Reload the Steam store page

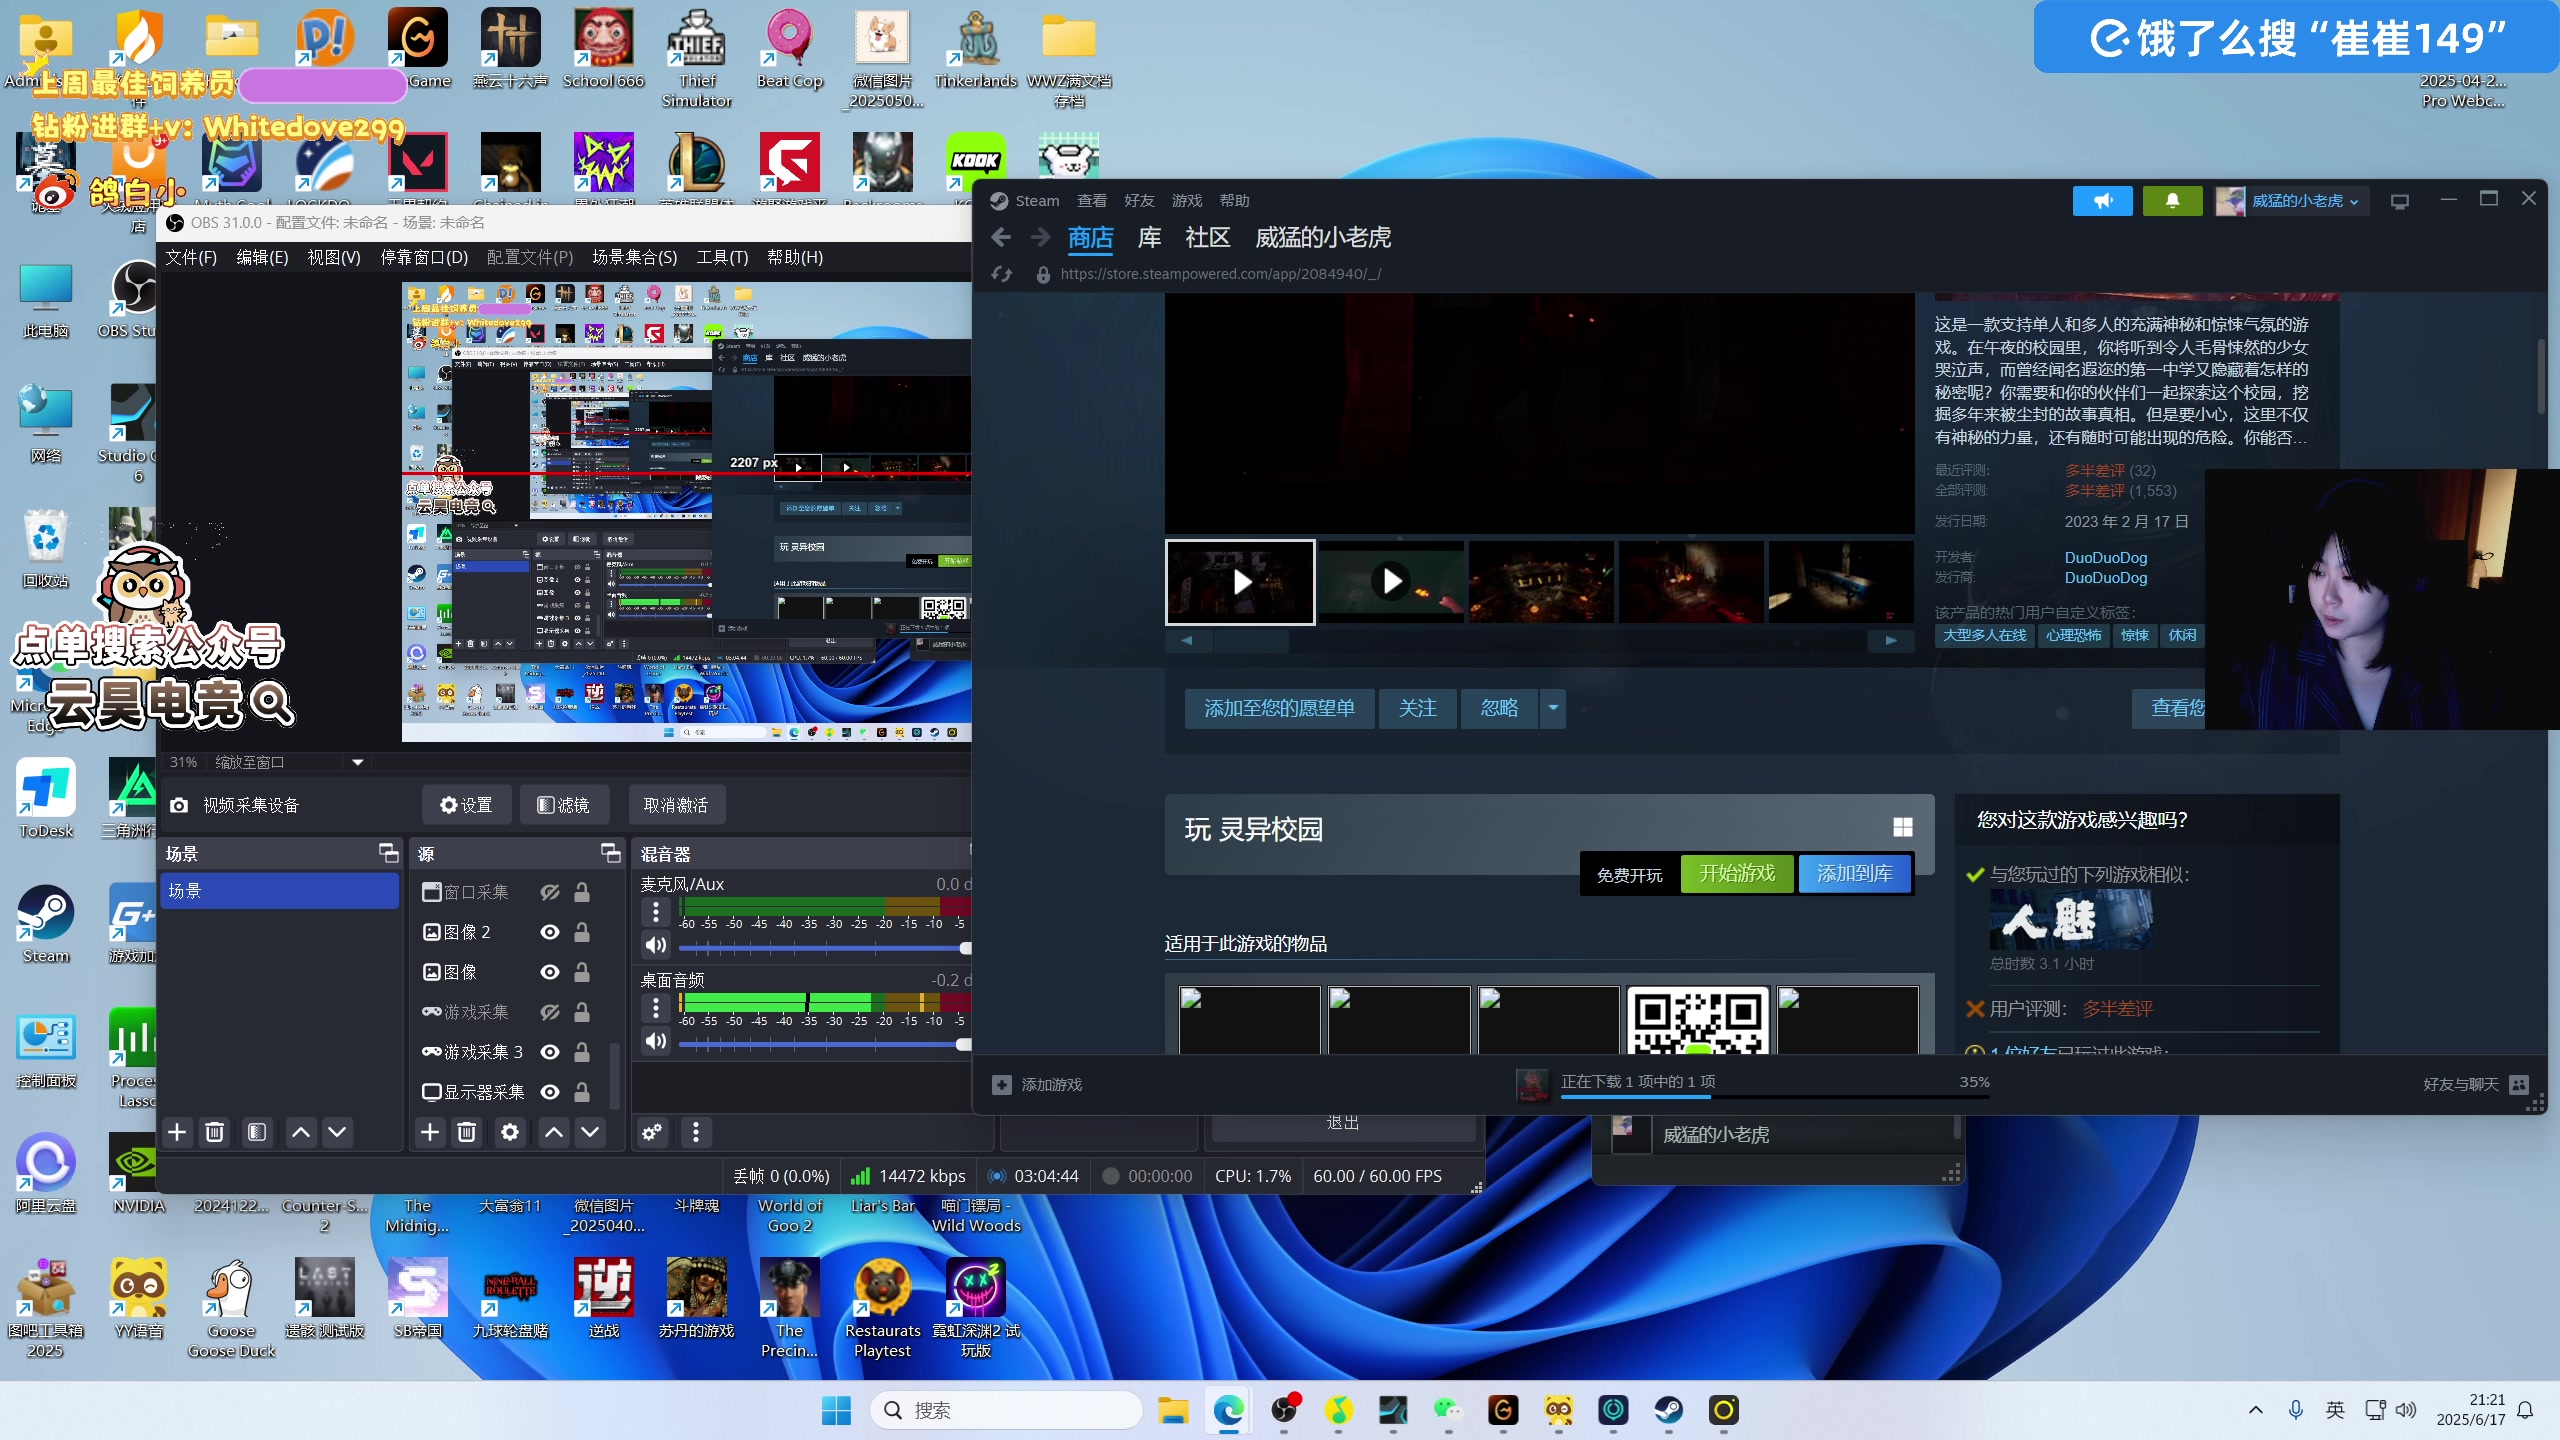click(x=1002, y=274)
